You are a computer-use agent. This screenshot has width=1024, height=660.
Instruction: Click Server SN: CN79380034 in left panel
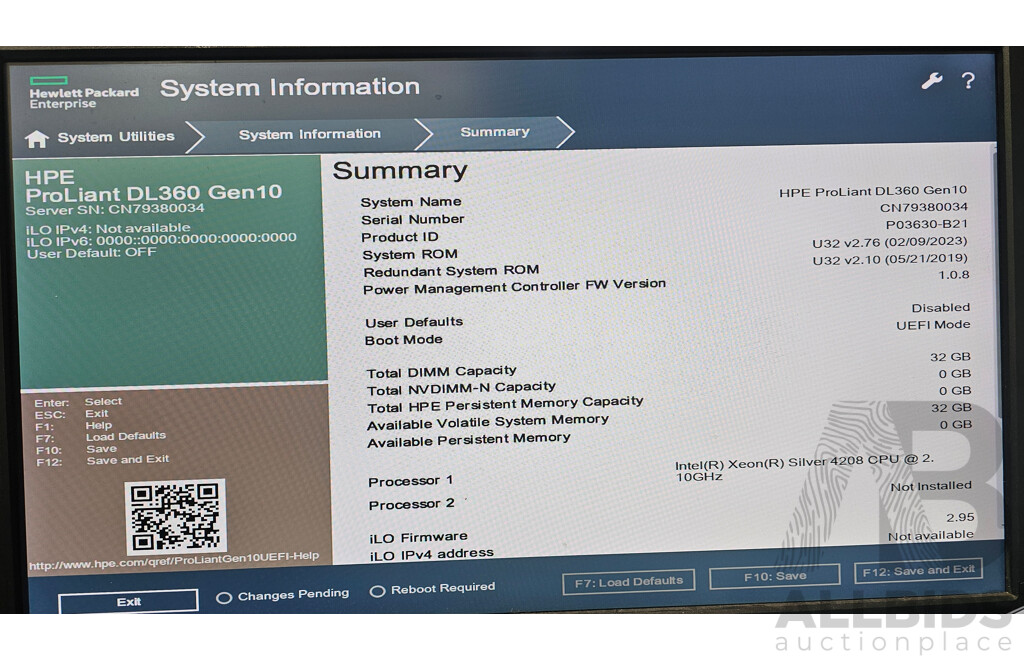pyautogui.click(x=115, y=210)
